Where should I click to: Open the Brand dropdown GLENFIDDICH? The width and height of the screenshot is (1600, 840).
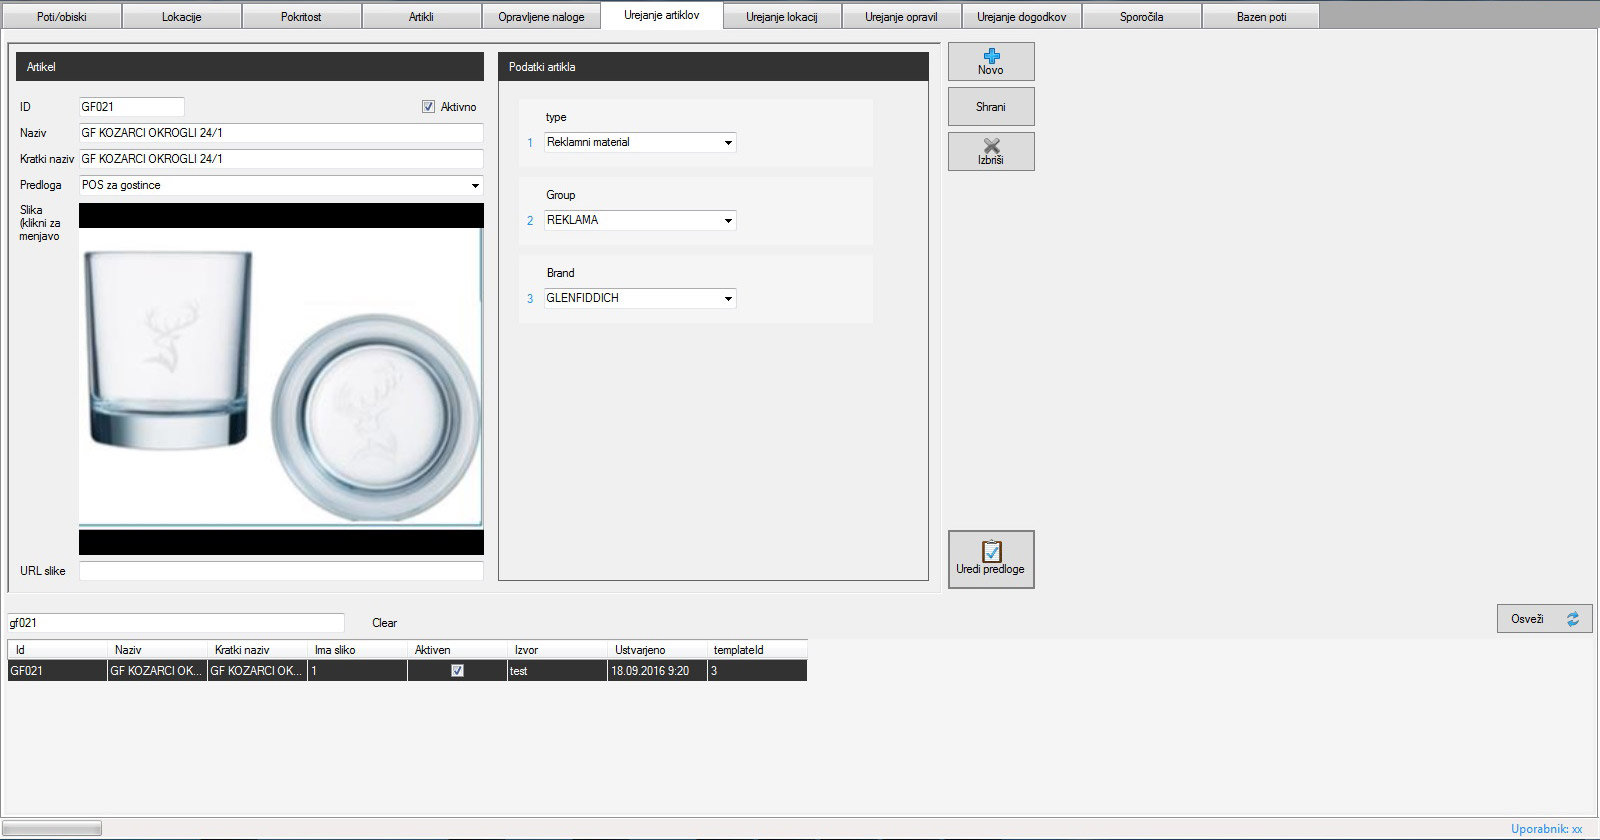[x=728, y=299]
